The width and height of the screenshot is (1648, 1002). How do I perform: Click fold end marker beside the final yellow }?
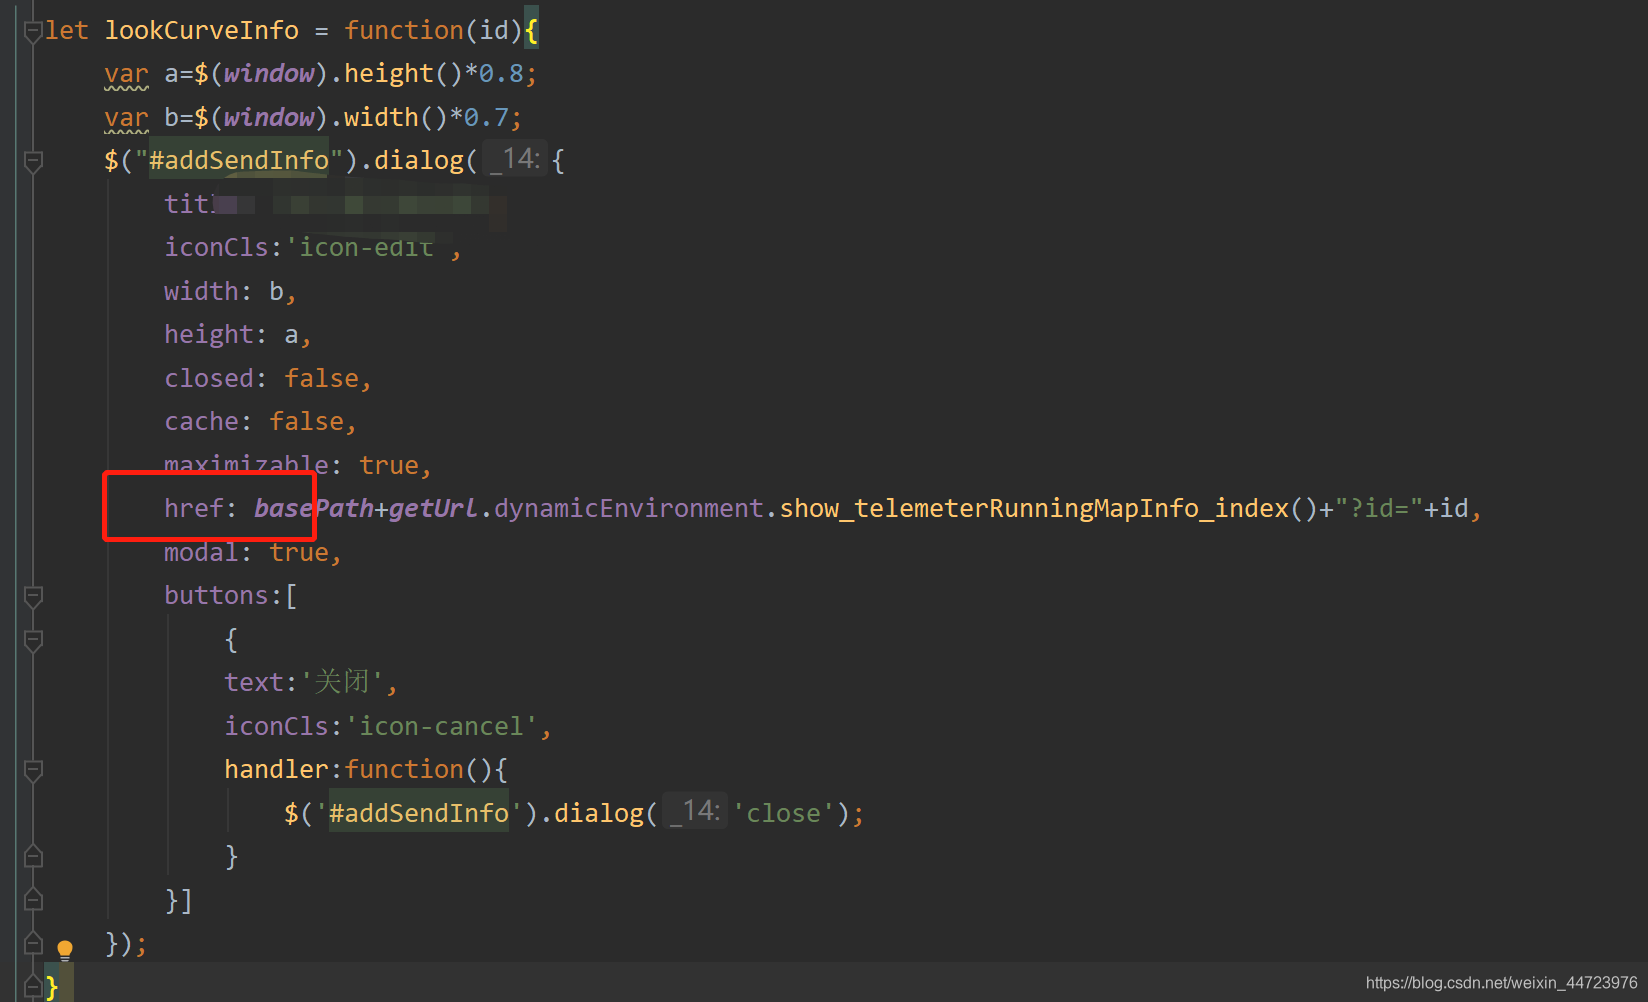(33, 988)
